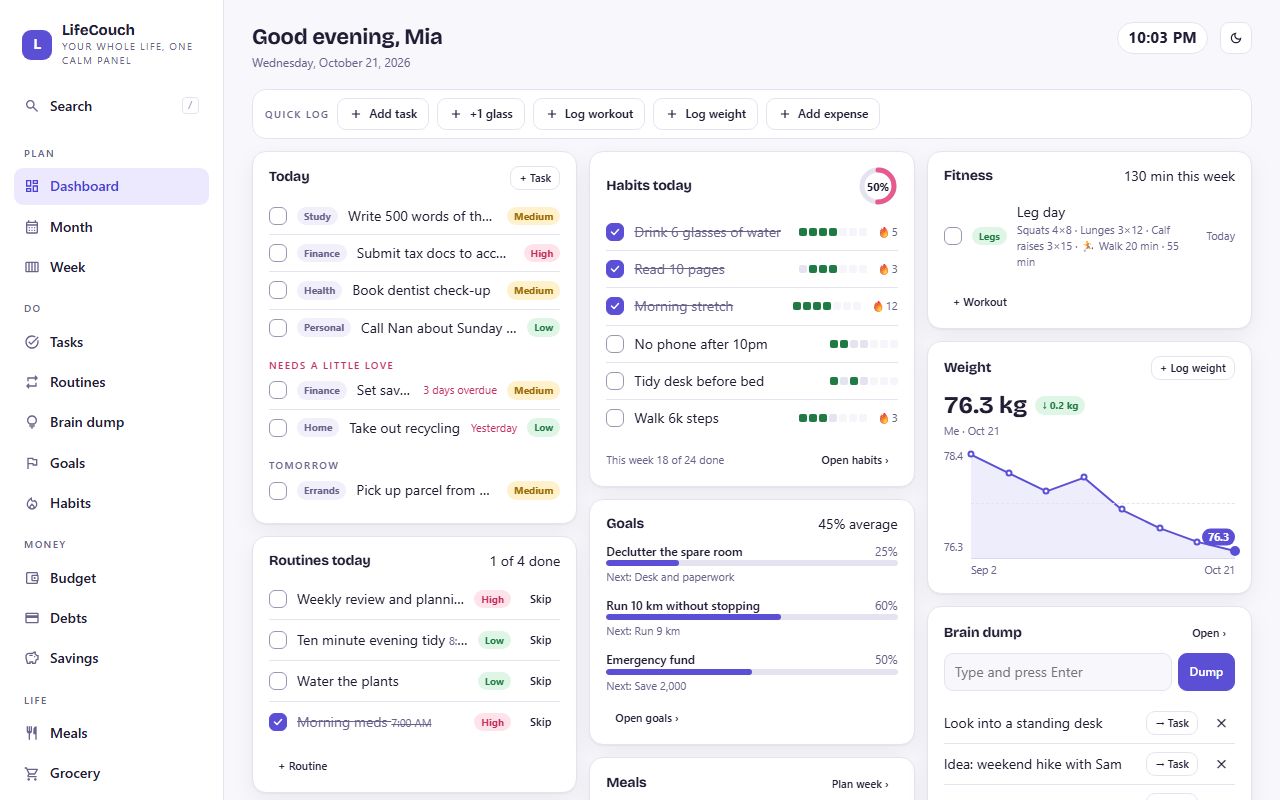The width and height of the screenshot is (1280, 800).
Task: Log a glass of water with '+1 glass'
Action: (481, 114)
